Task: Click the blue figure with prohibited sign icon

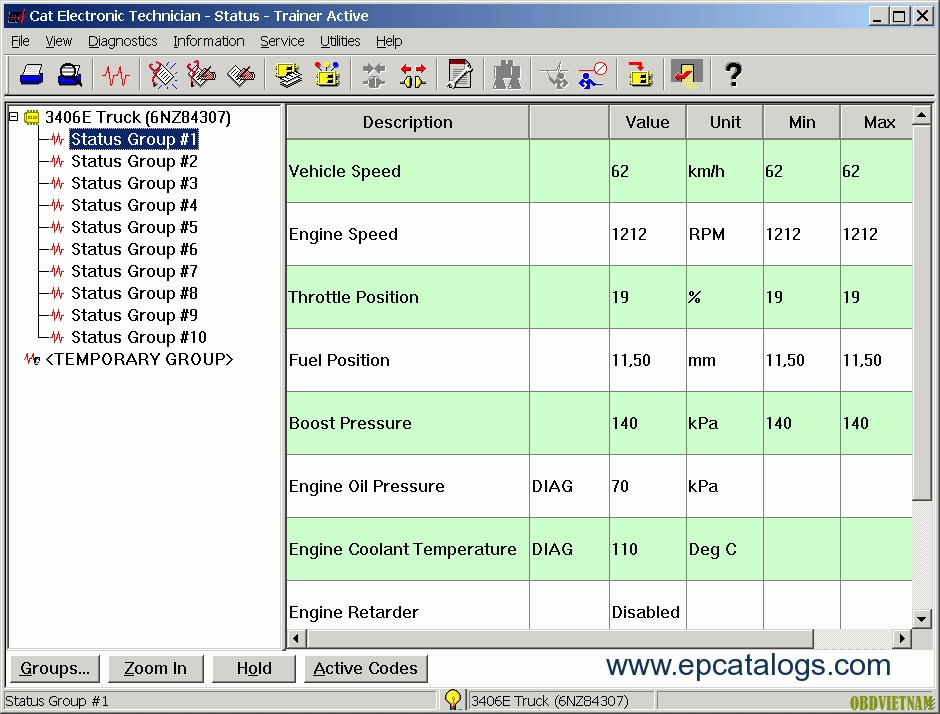Action: pos(593,76)
